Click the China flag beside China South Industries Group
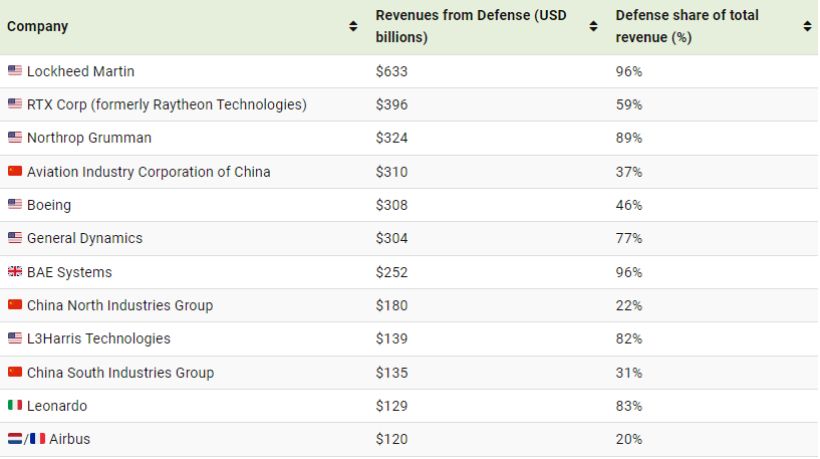 pos(14,372)
